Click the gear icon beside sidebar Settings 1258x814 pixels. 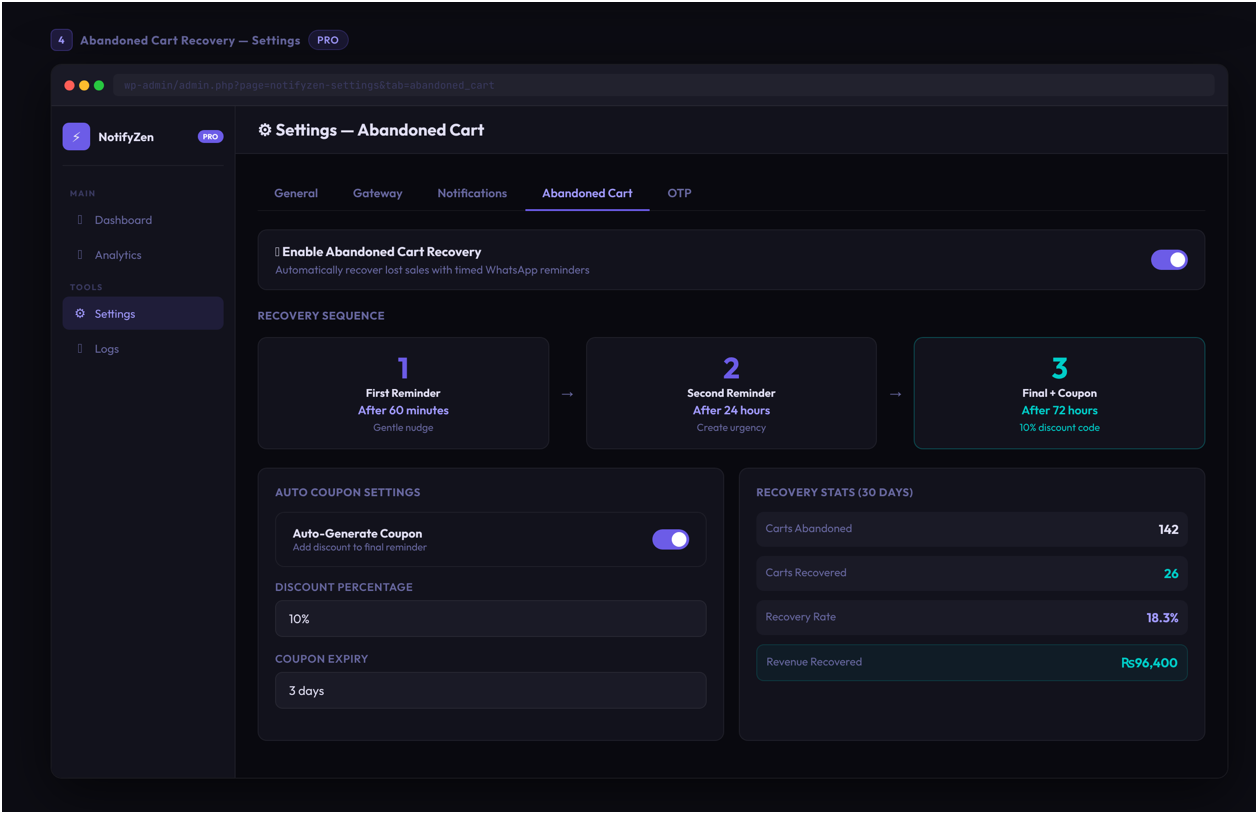(80, 314)
